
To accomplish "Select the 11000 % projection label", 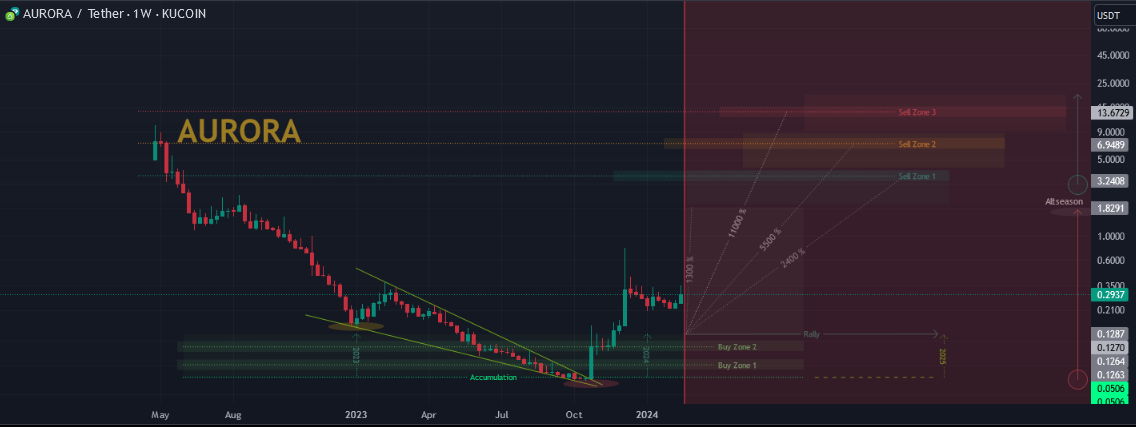I will pos(737,224).
